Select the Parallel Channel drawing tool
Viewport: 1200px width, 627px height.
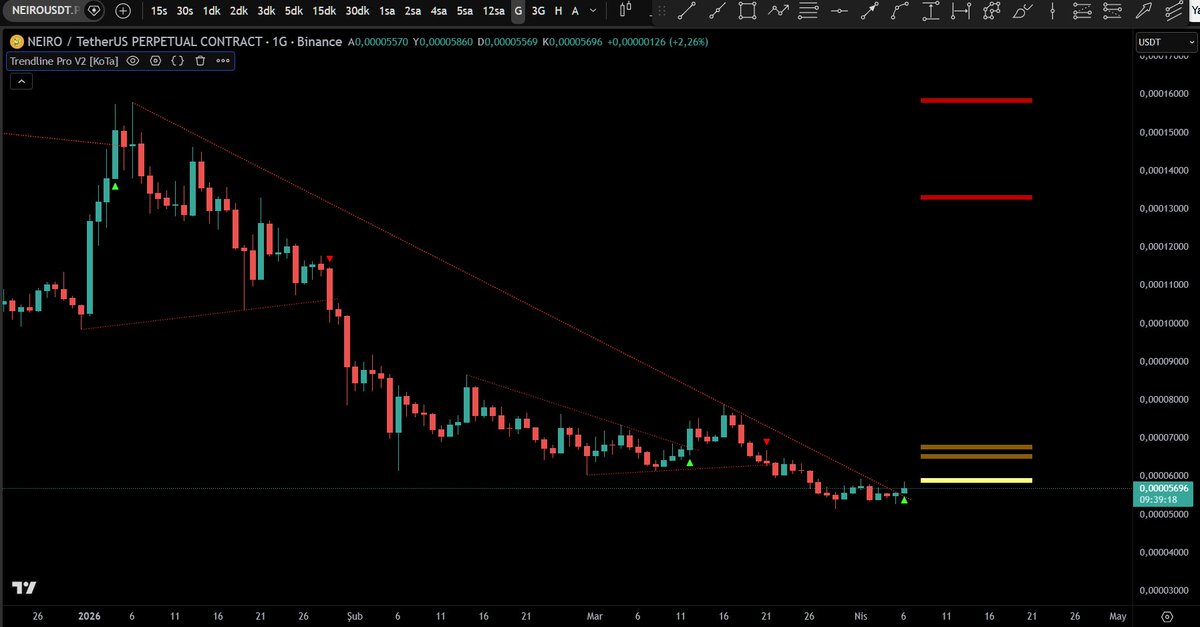pyautogui.click(x=1174, y=10)
